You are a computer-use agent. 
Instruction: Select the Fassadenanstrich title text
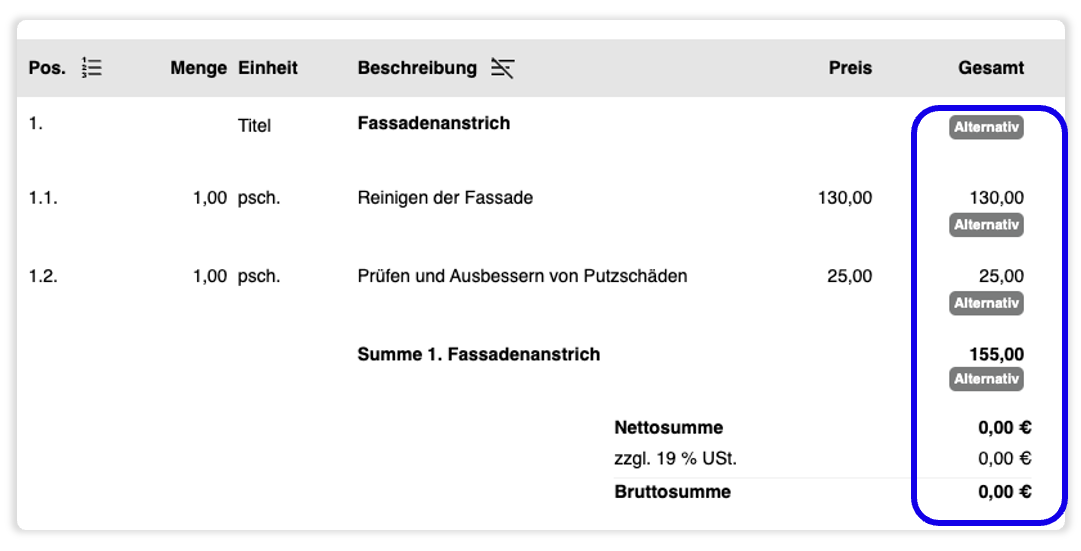pos(434,123)
